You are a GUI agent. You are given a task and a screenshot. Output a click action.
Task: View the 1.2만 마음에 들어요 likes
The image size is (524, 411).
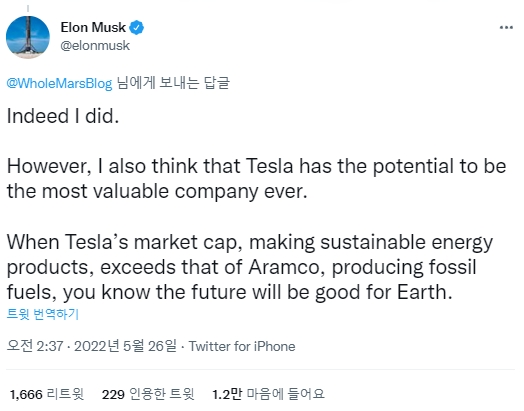269,394
